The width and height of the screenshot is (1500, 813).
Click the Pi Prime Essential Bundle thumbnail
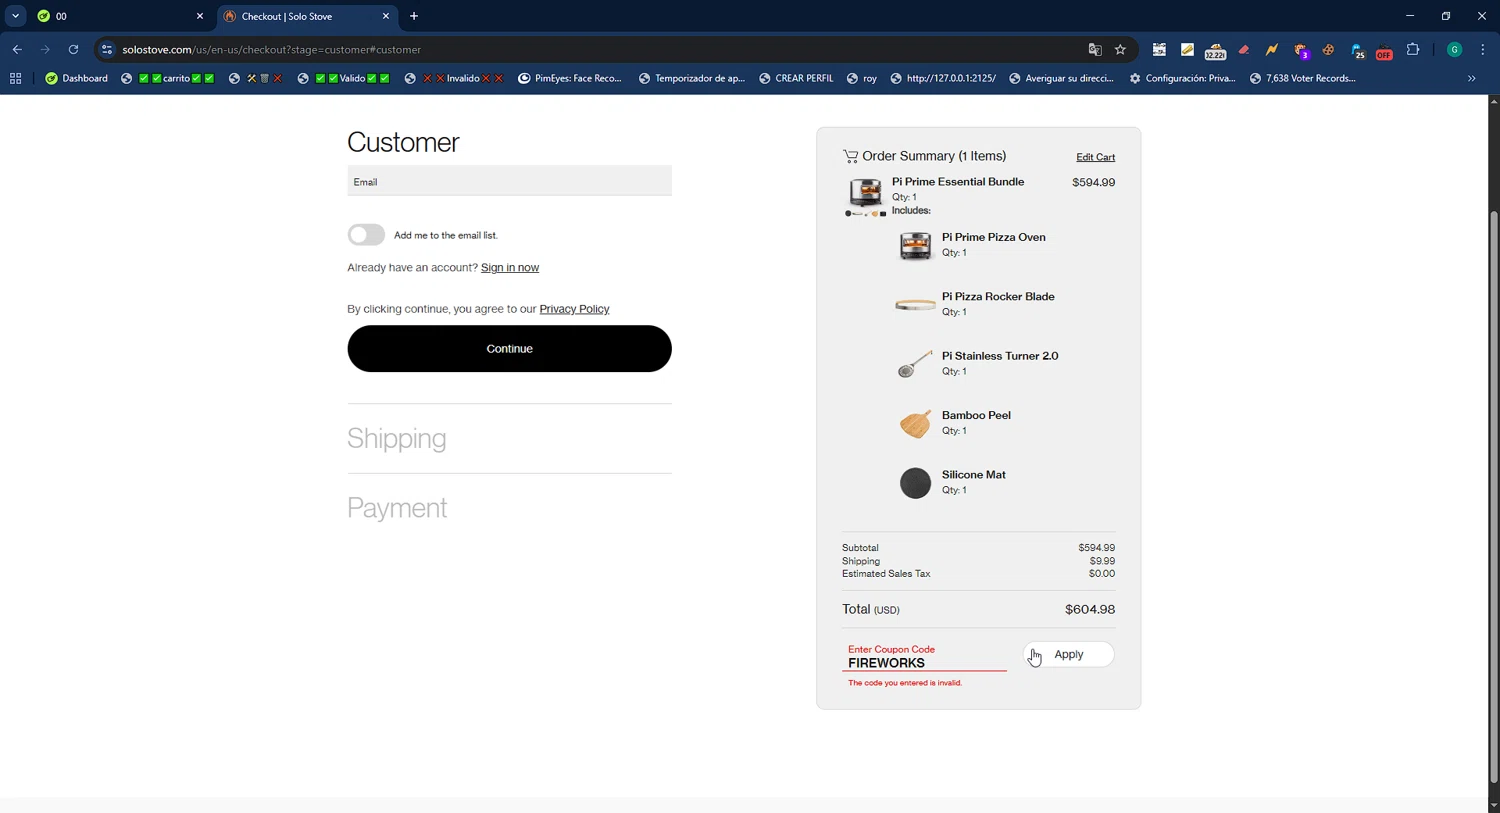[866, 197]
